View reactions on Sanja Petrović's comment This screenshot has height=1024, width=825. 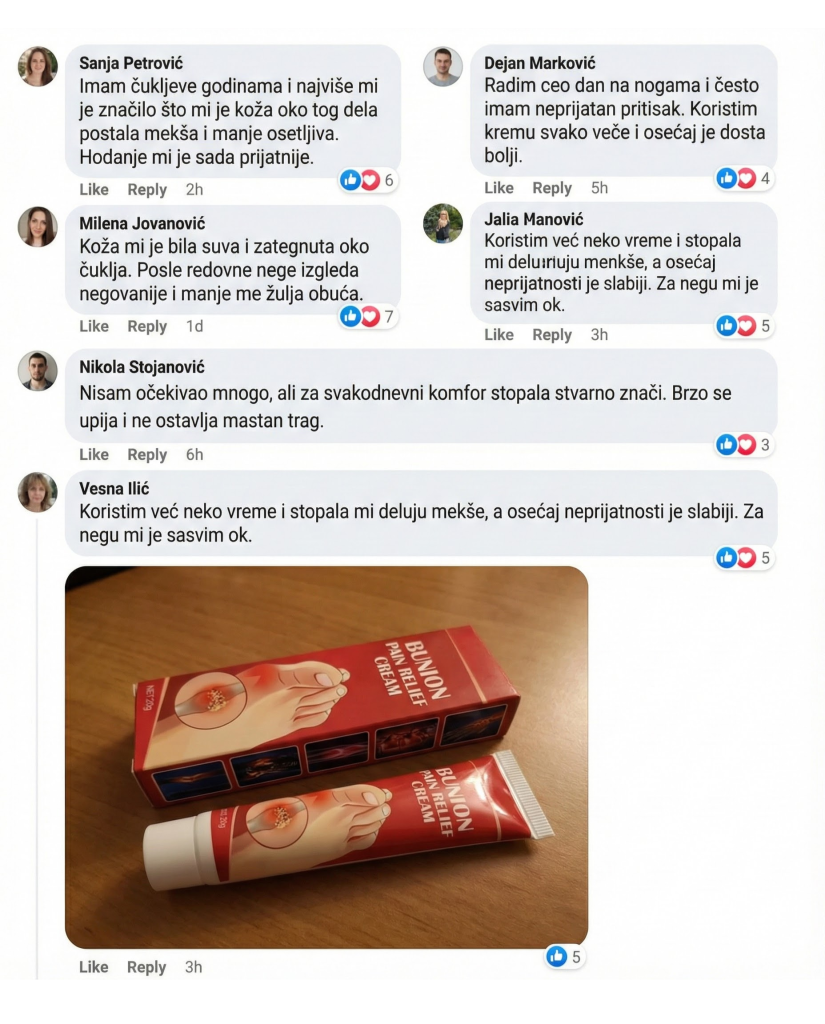[368, 180]
